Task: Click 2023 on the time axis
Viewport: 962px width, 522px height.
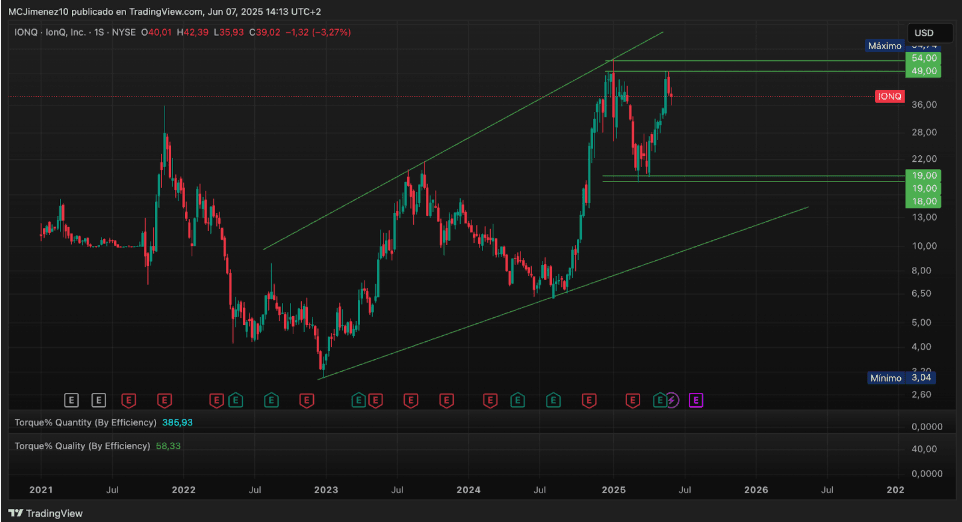Action: point(327,490)
